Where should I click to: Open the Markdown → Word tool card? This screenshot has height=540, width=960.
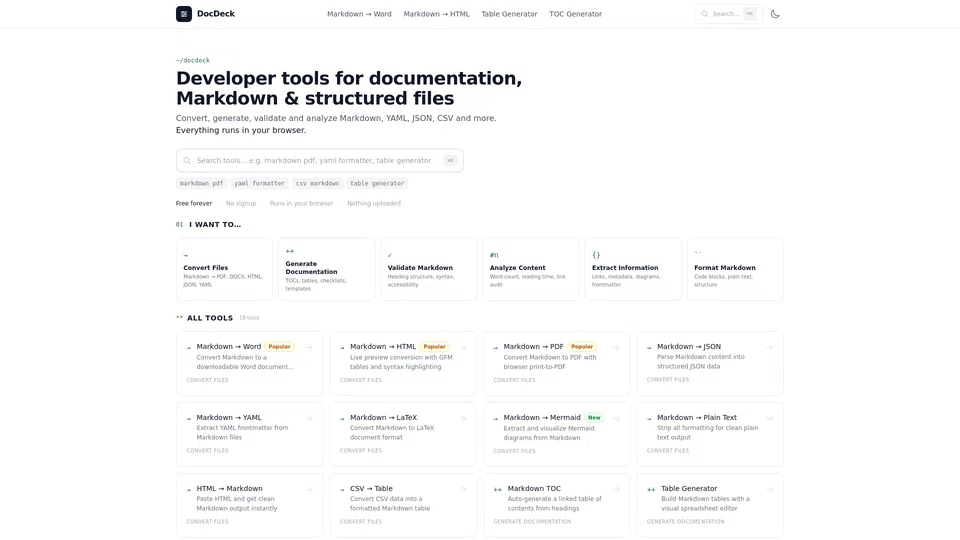[250, 364]
